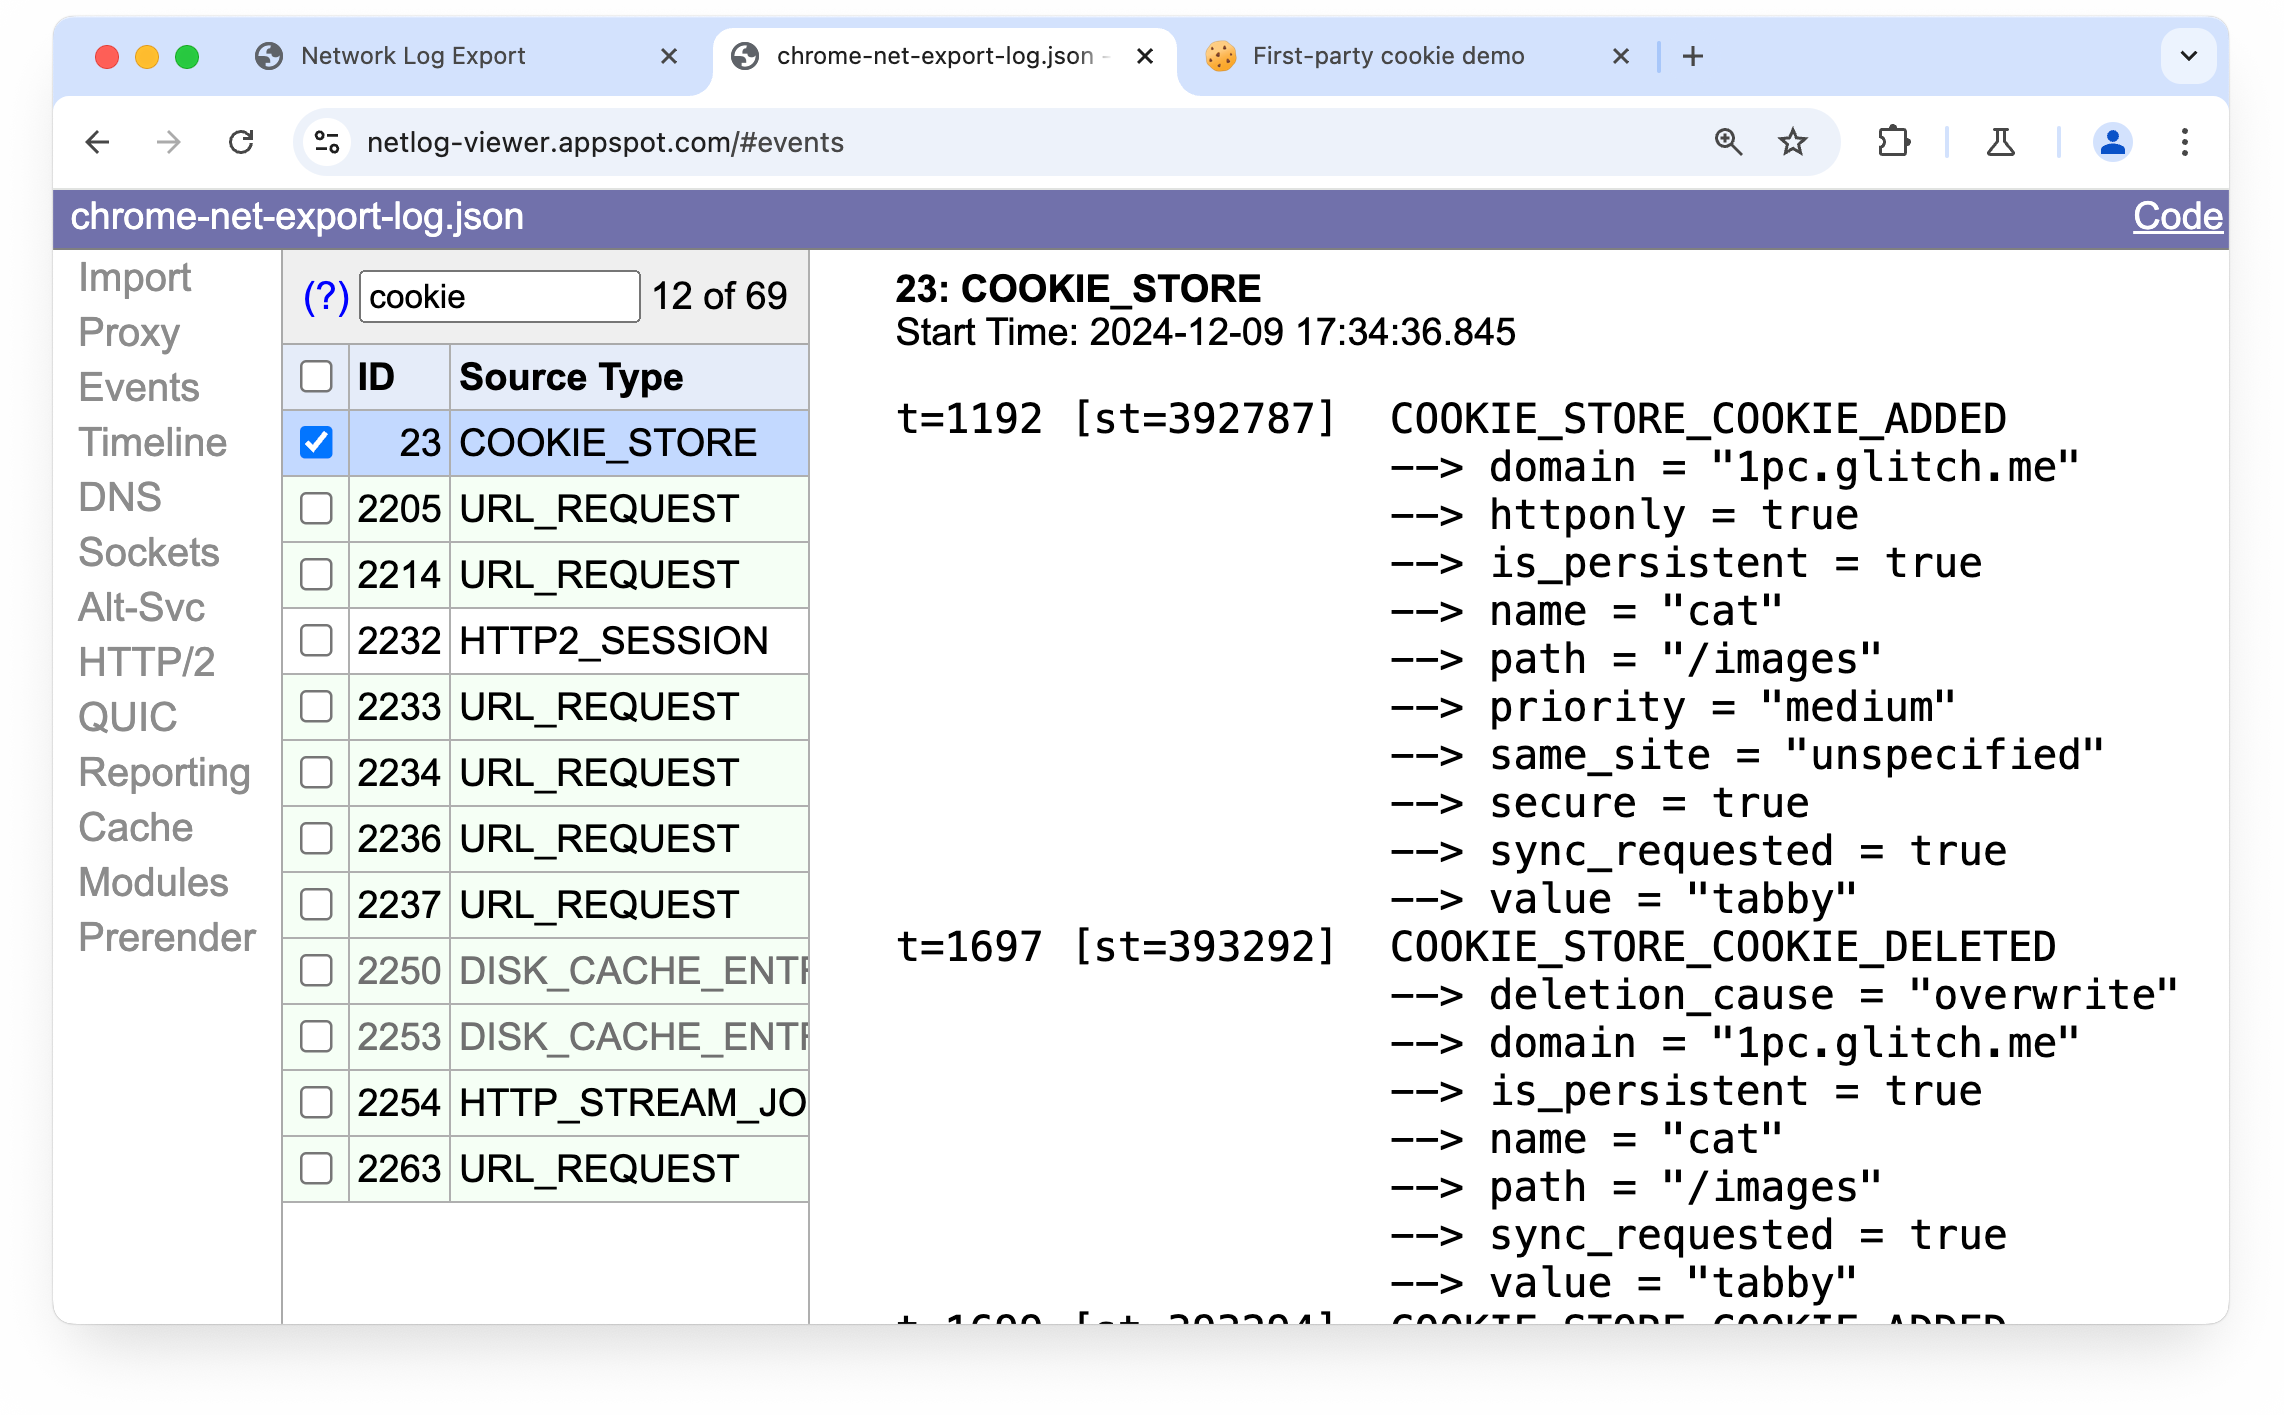Select the Timeline icon in sidebar

point(153,442)
